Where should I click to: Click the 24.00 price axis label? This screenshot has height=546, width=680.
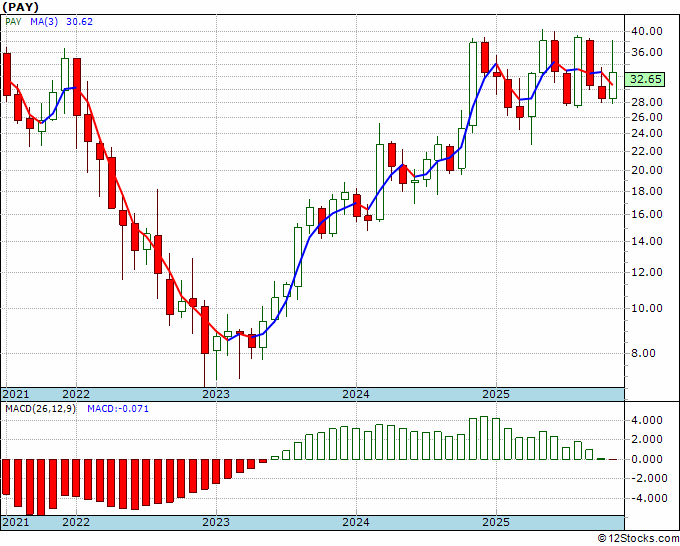646,134
